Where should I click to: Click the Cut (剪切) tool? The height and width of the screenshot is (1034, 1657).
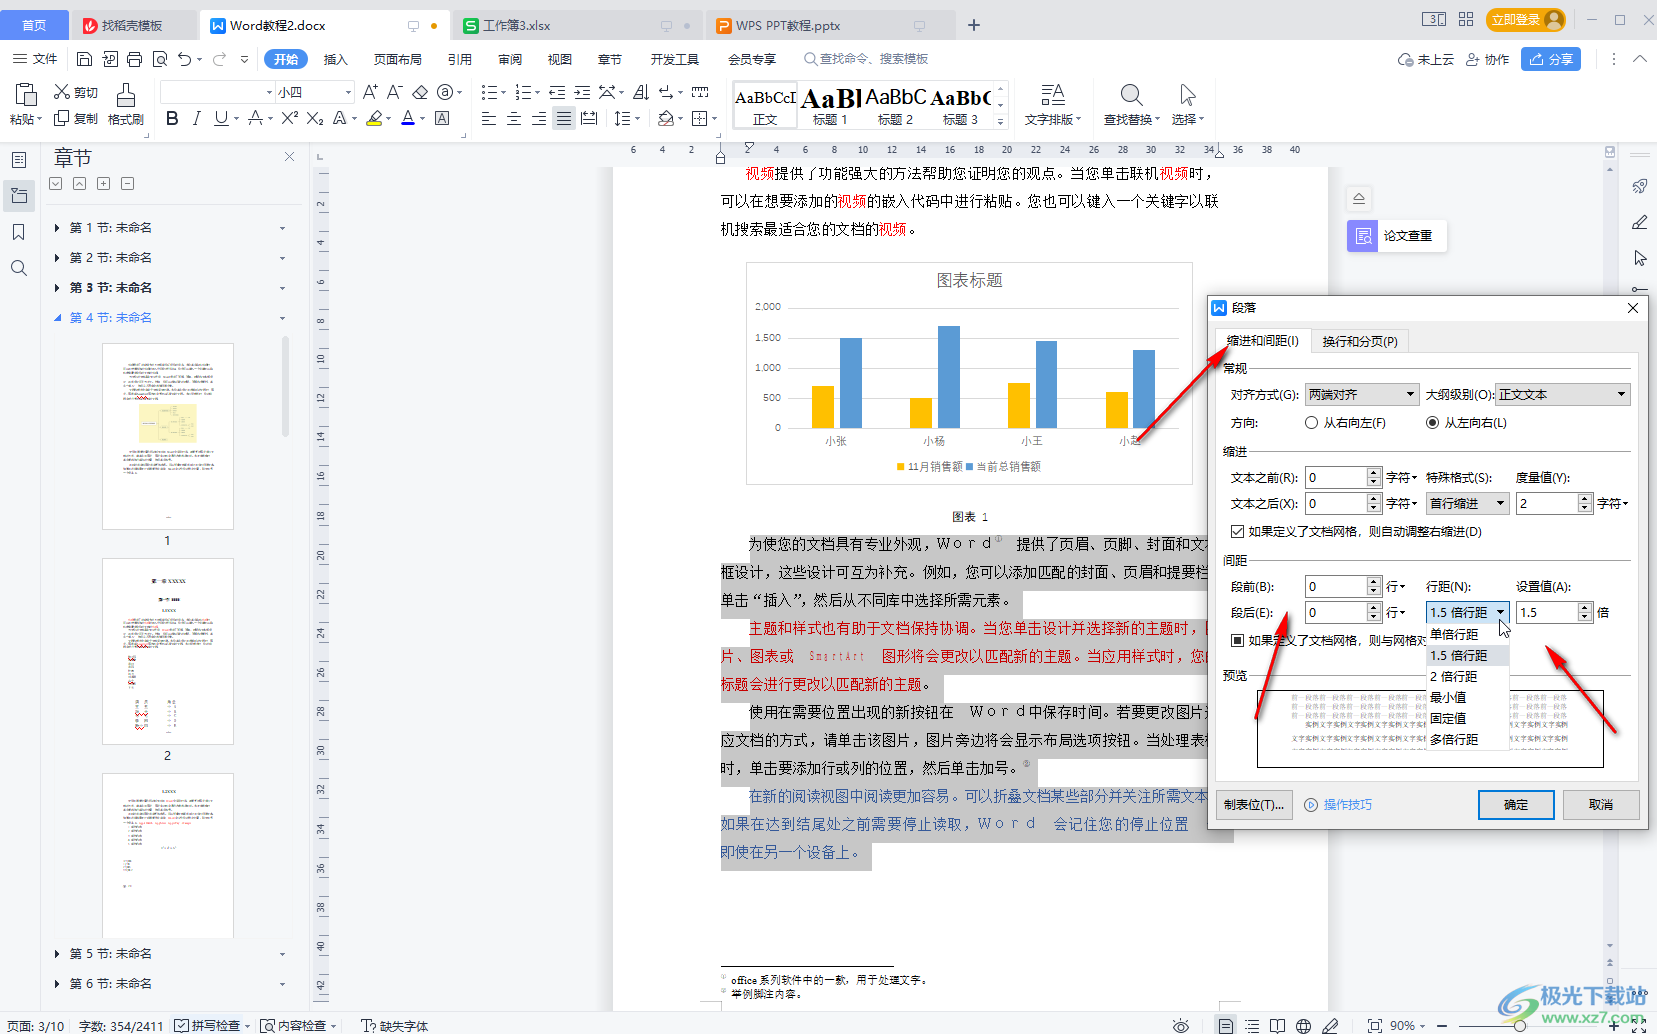(76, 92)
